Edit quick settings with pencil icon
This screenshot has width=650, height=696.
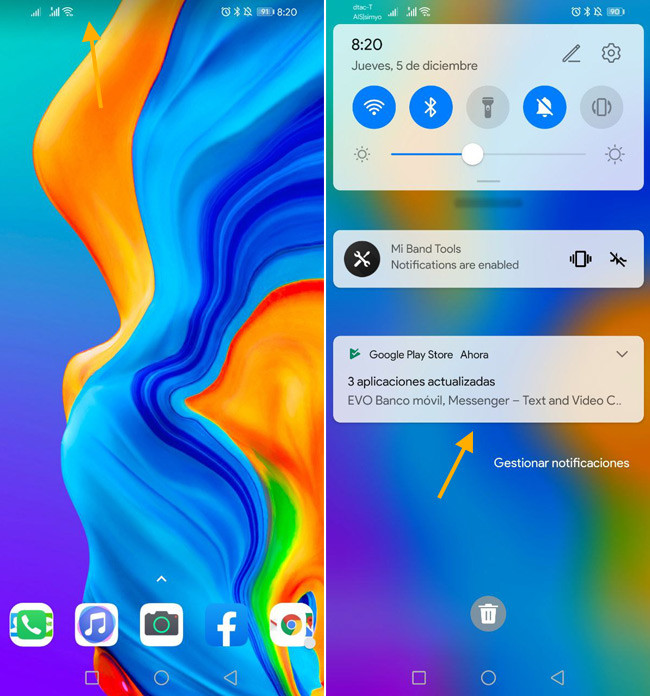(x=571, y=54)
